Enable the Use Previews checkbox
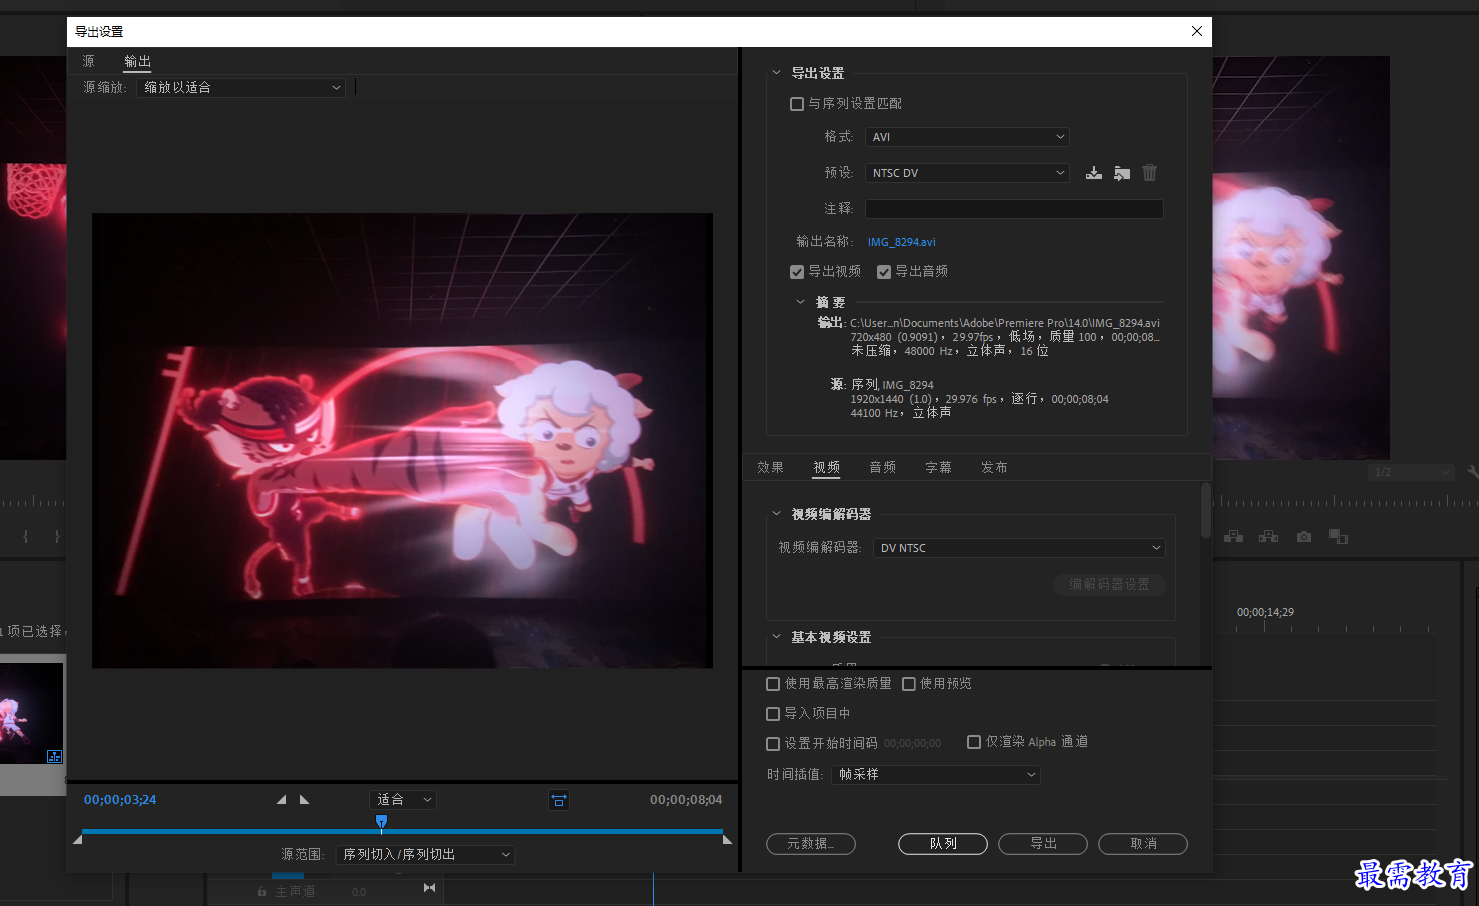The width and height of the screenshot is (1479, 906). coord(909,684)
